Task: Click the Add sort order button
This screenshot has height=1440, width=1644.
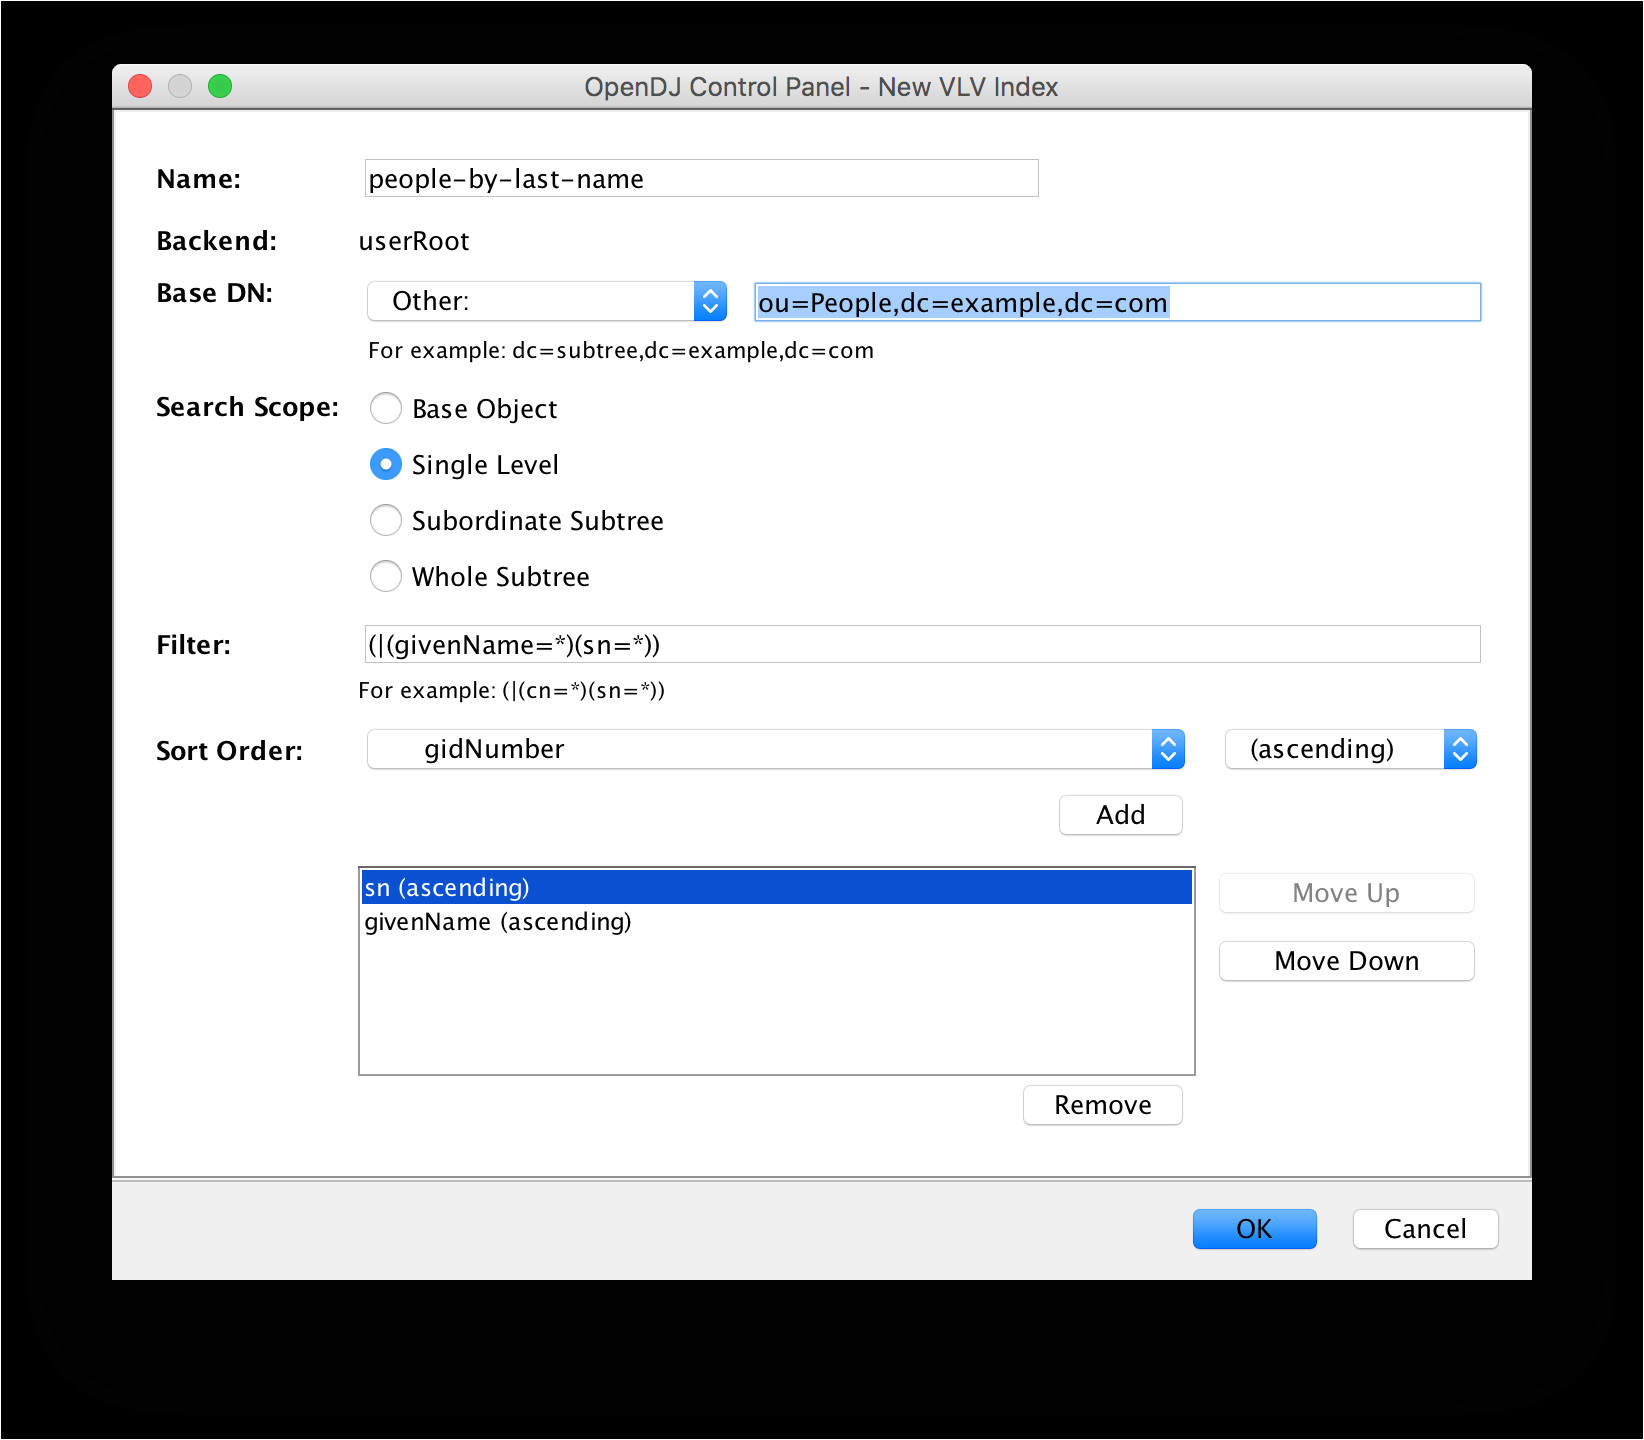Action: [1120, 815]
